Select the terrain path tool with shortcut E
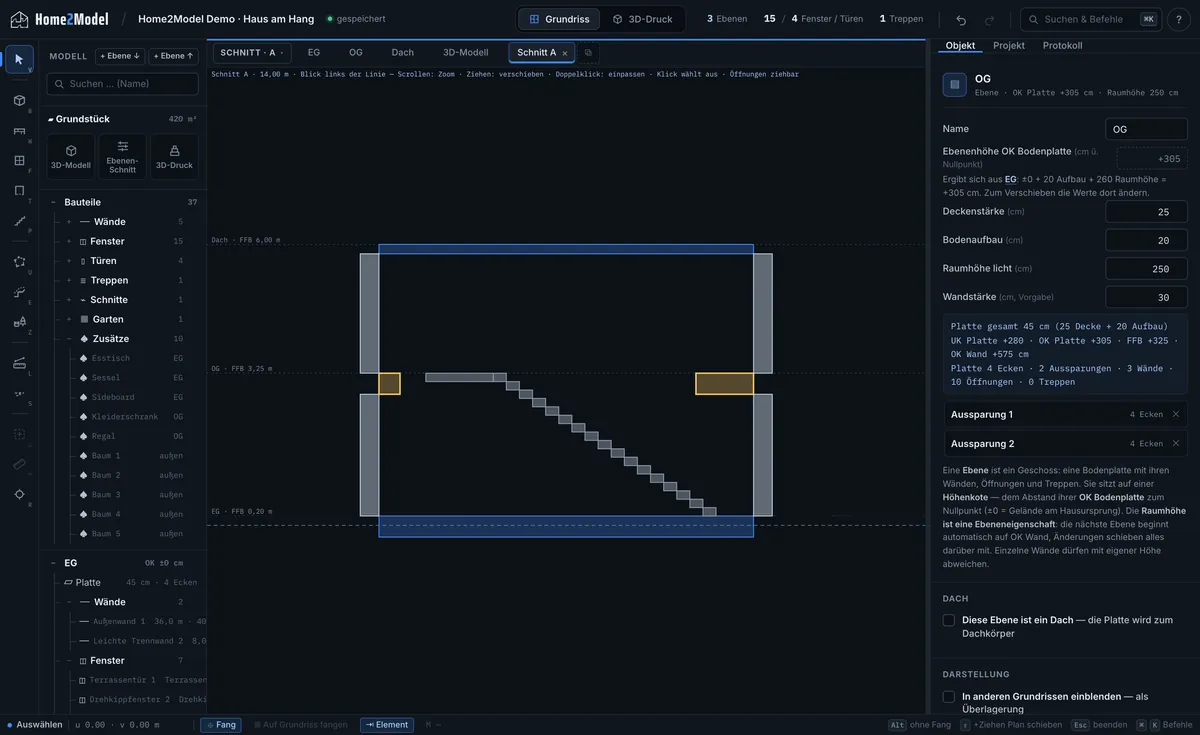The height and width of the screenshot is (735, 1200). [19, 292]
